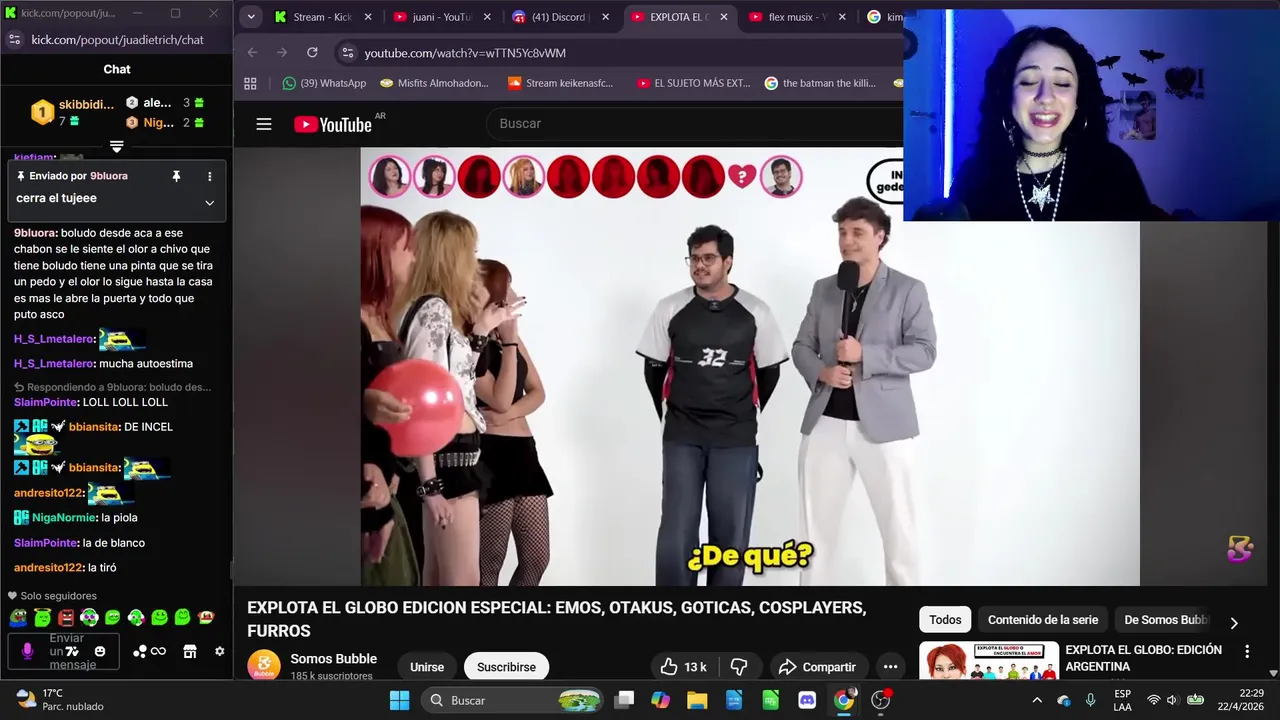This screenshot has height=720, width=1280.
Task: Open the bookmarks apps grid icon
Action: [x=250, y=83]
